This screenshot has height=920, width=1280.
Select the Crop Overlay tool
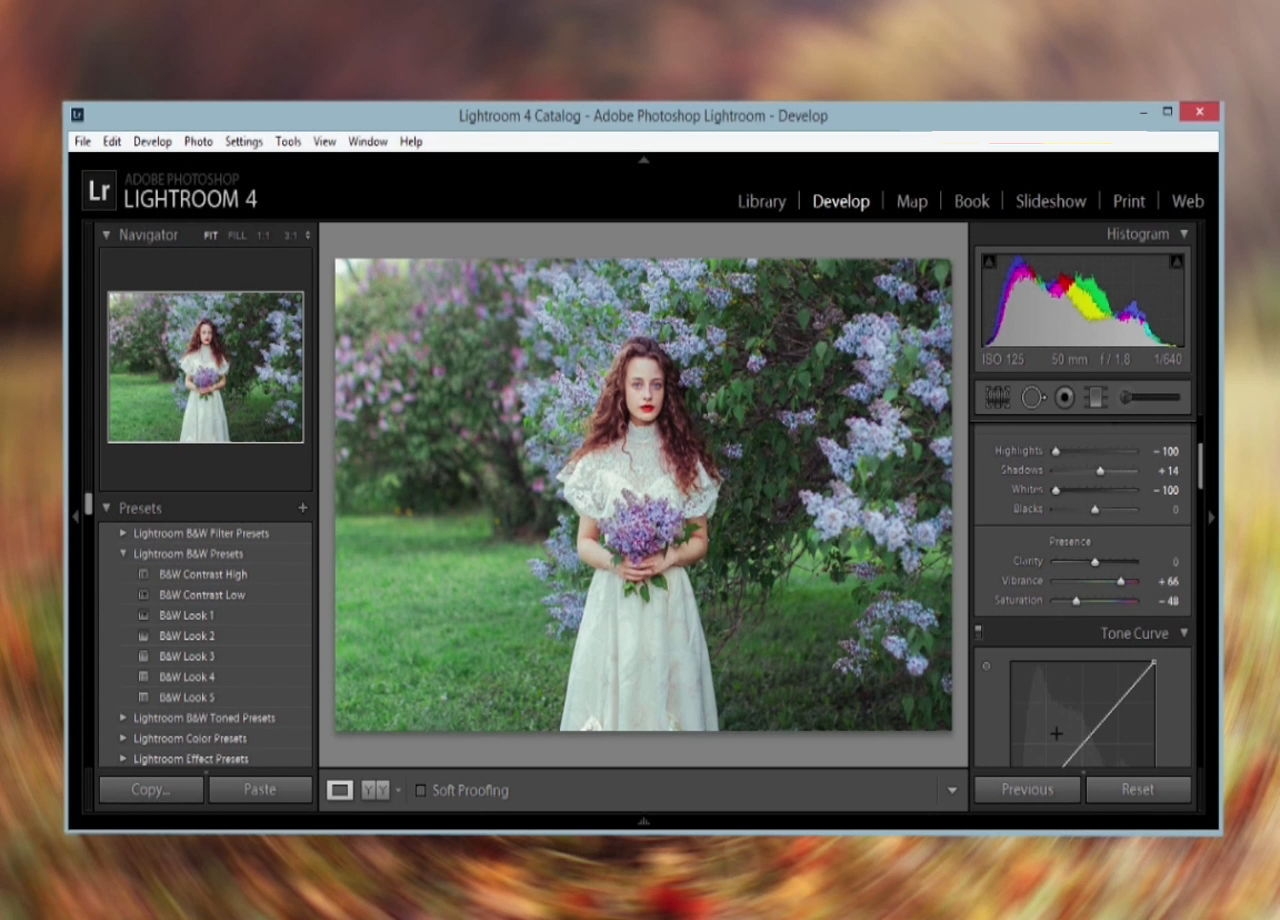click(997, 397)
